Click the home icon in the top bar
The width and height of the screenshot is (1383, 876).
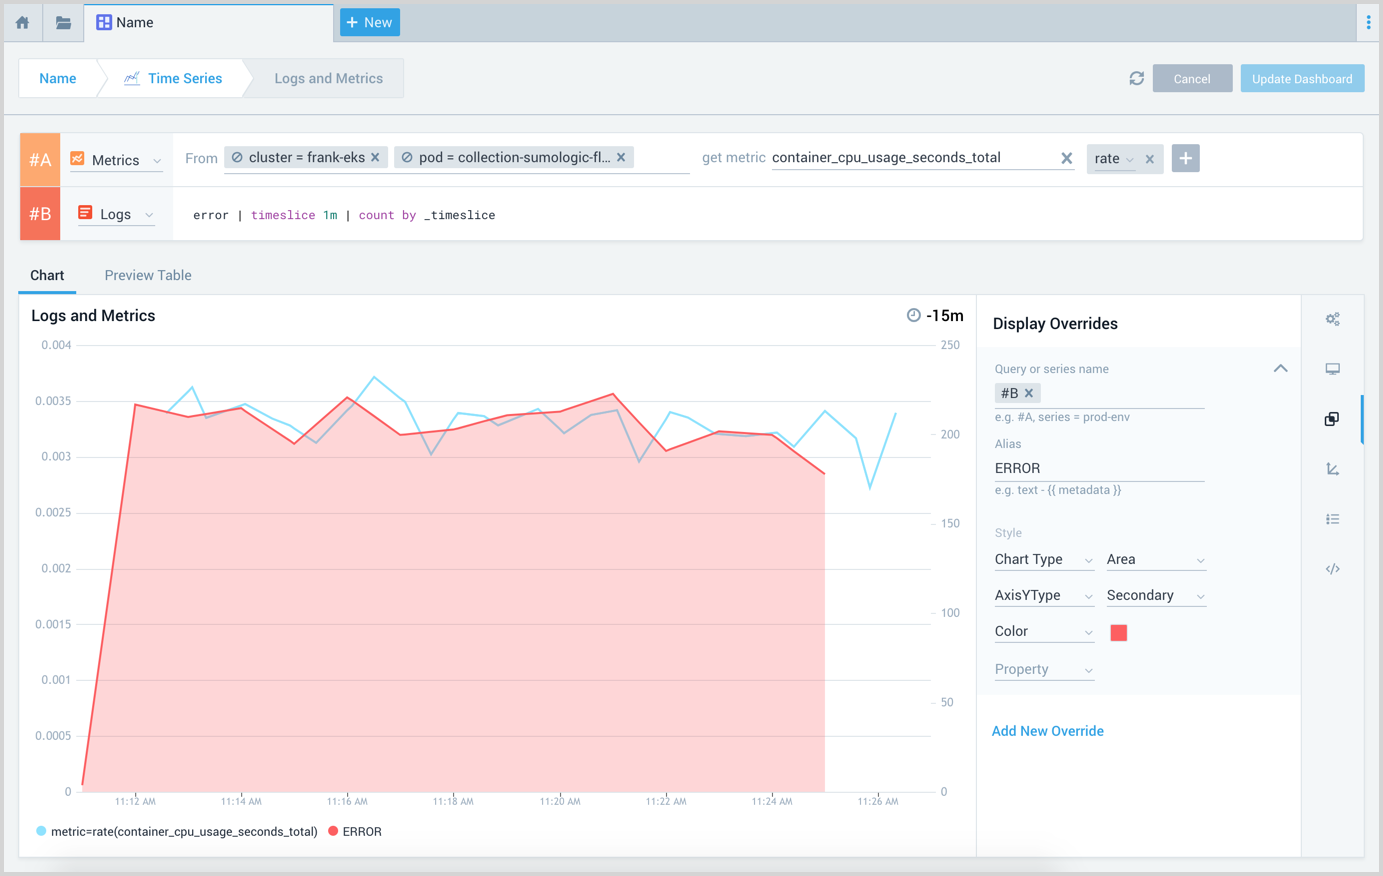click(x=21, y=21)
